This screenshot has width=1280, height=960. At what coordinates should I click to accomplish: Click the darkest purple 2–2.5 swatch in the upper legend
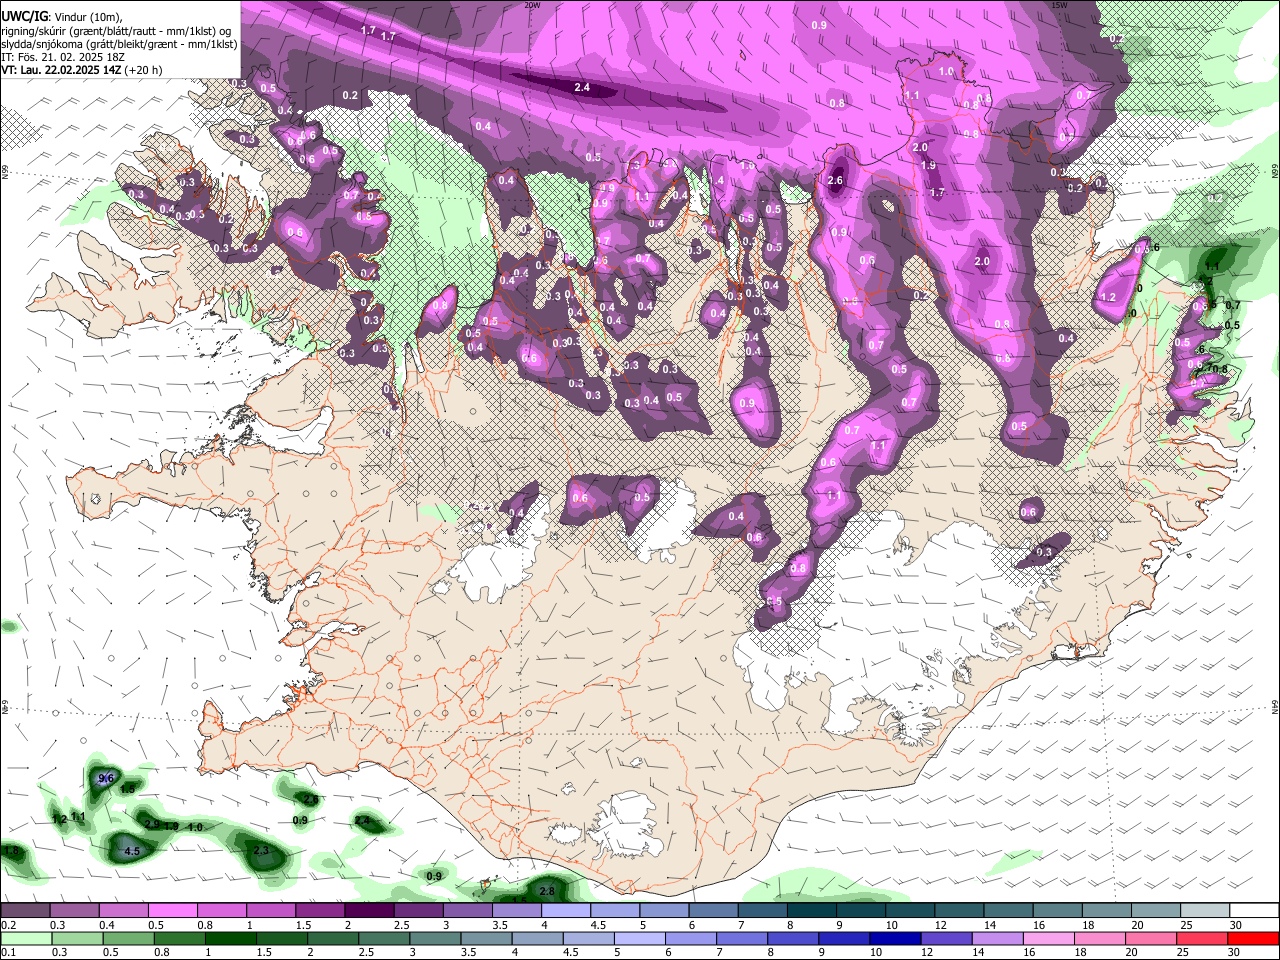368,911
